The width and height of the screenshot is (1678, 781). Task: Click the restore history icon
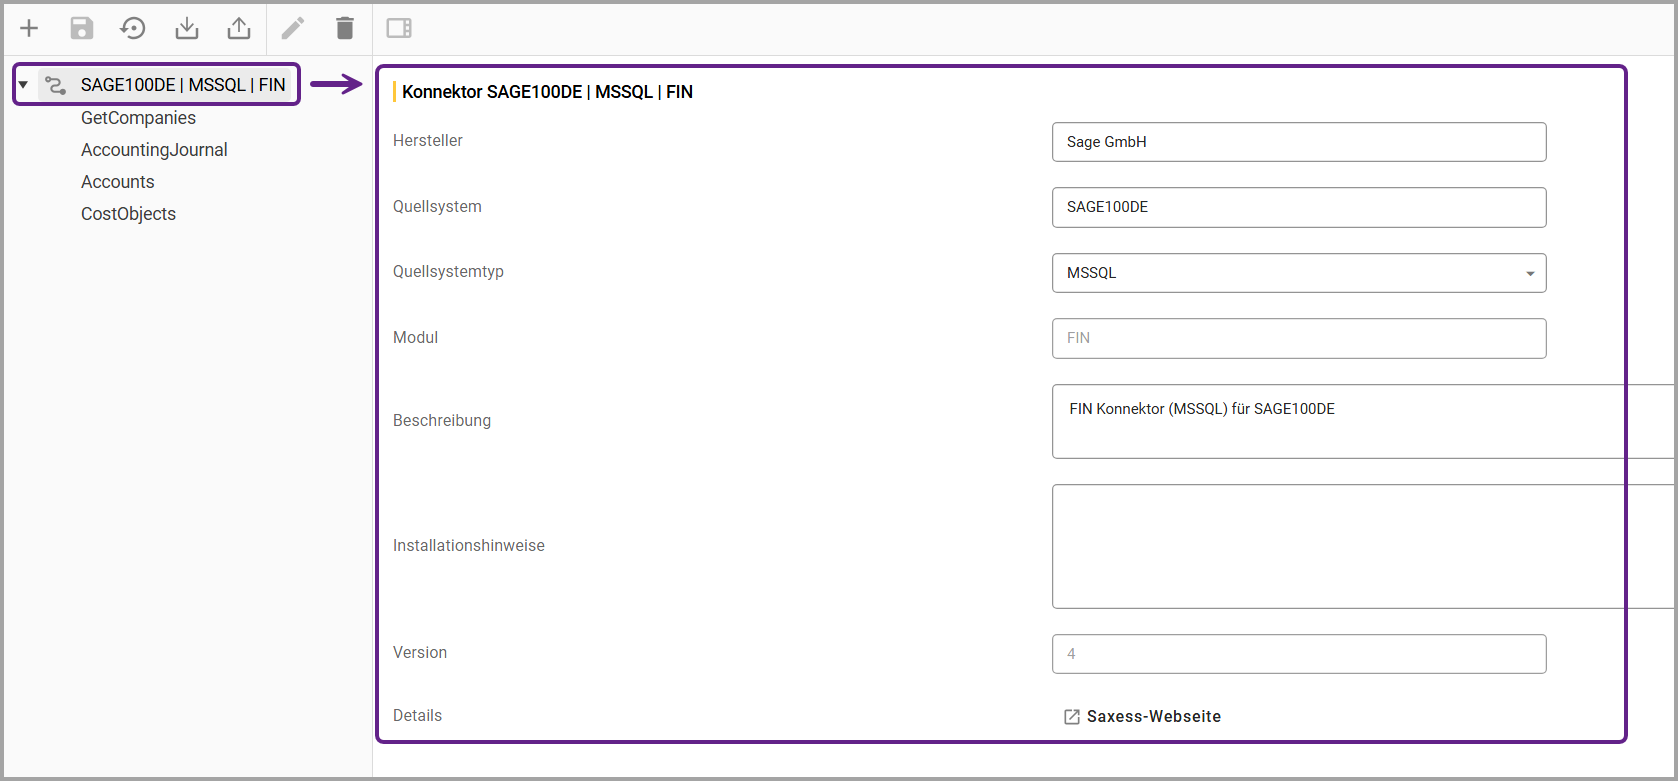[x=133, y=28]
